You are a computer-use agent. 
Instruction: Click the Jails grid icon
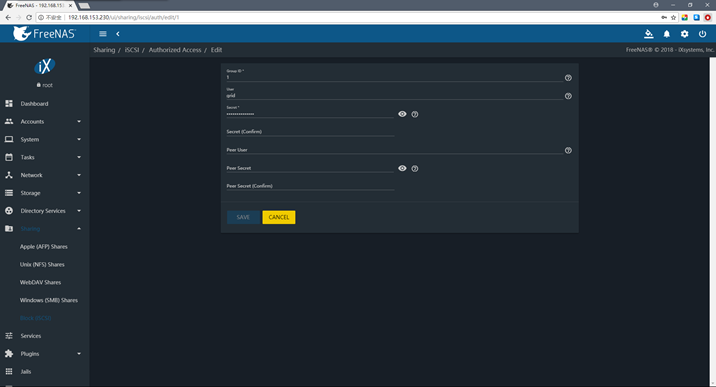coord(9,371)
